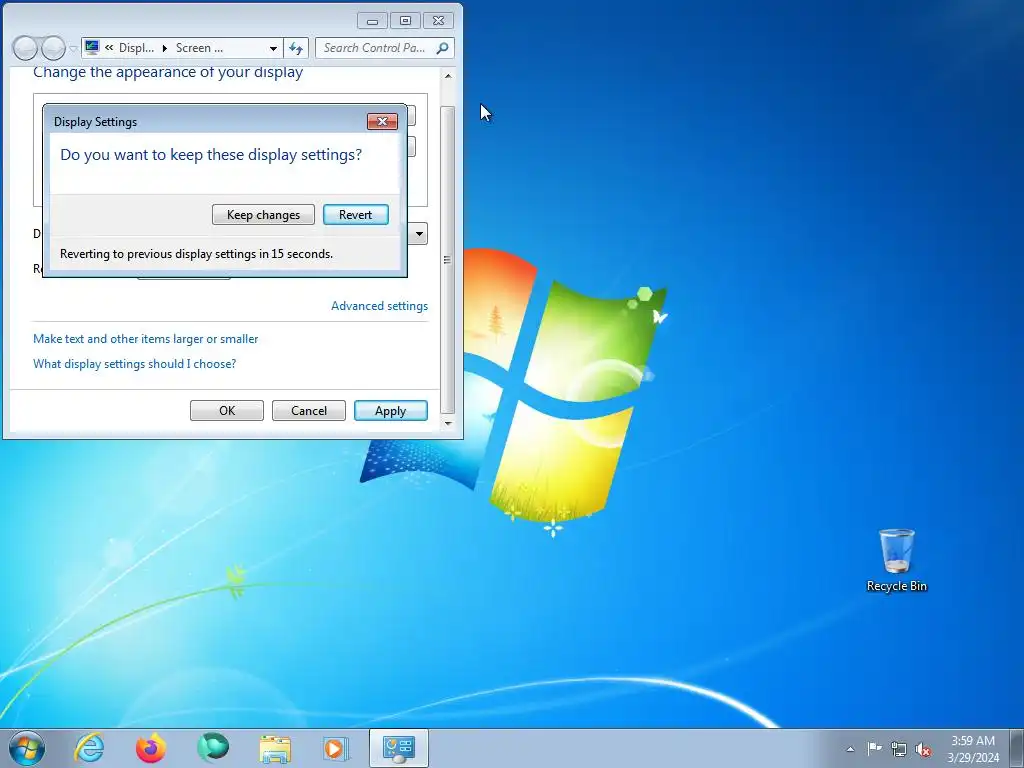1024x768 pixels.
Task: Click the Apply button
Action: tap(391, 411)
